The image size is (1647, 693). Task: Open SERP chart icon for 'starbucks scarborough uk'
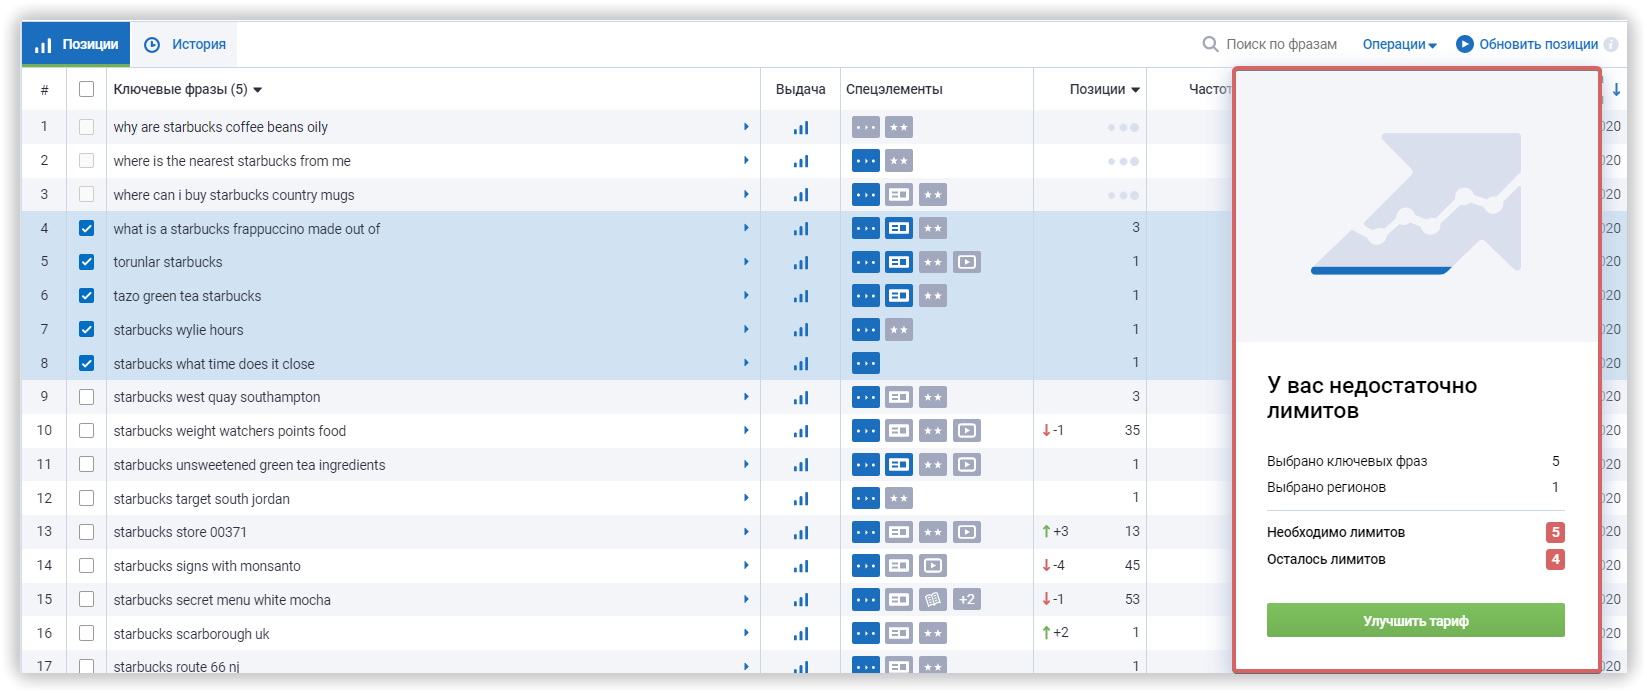click(800, 633)
